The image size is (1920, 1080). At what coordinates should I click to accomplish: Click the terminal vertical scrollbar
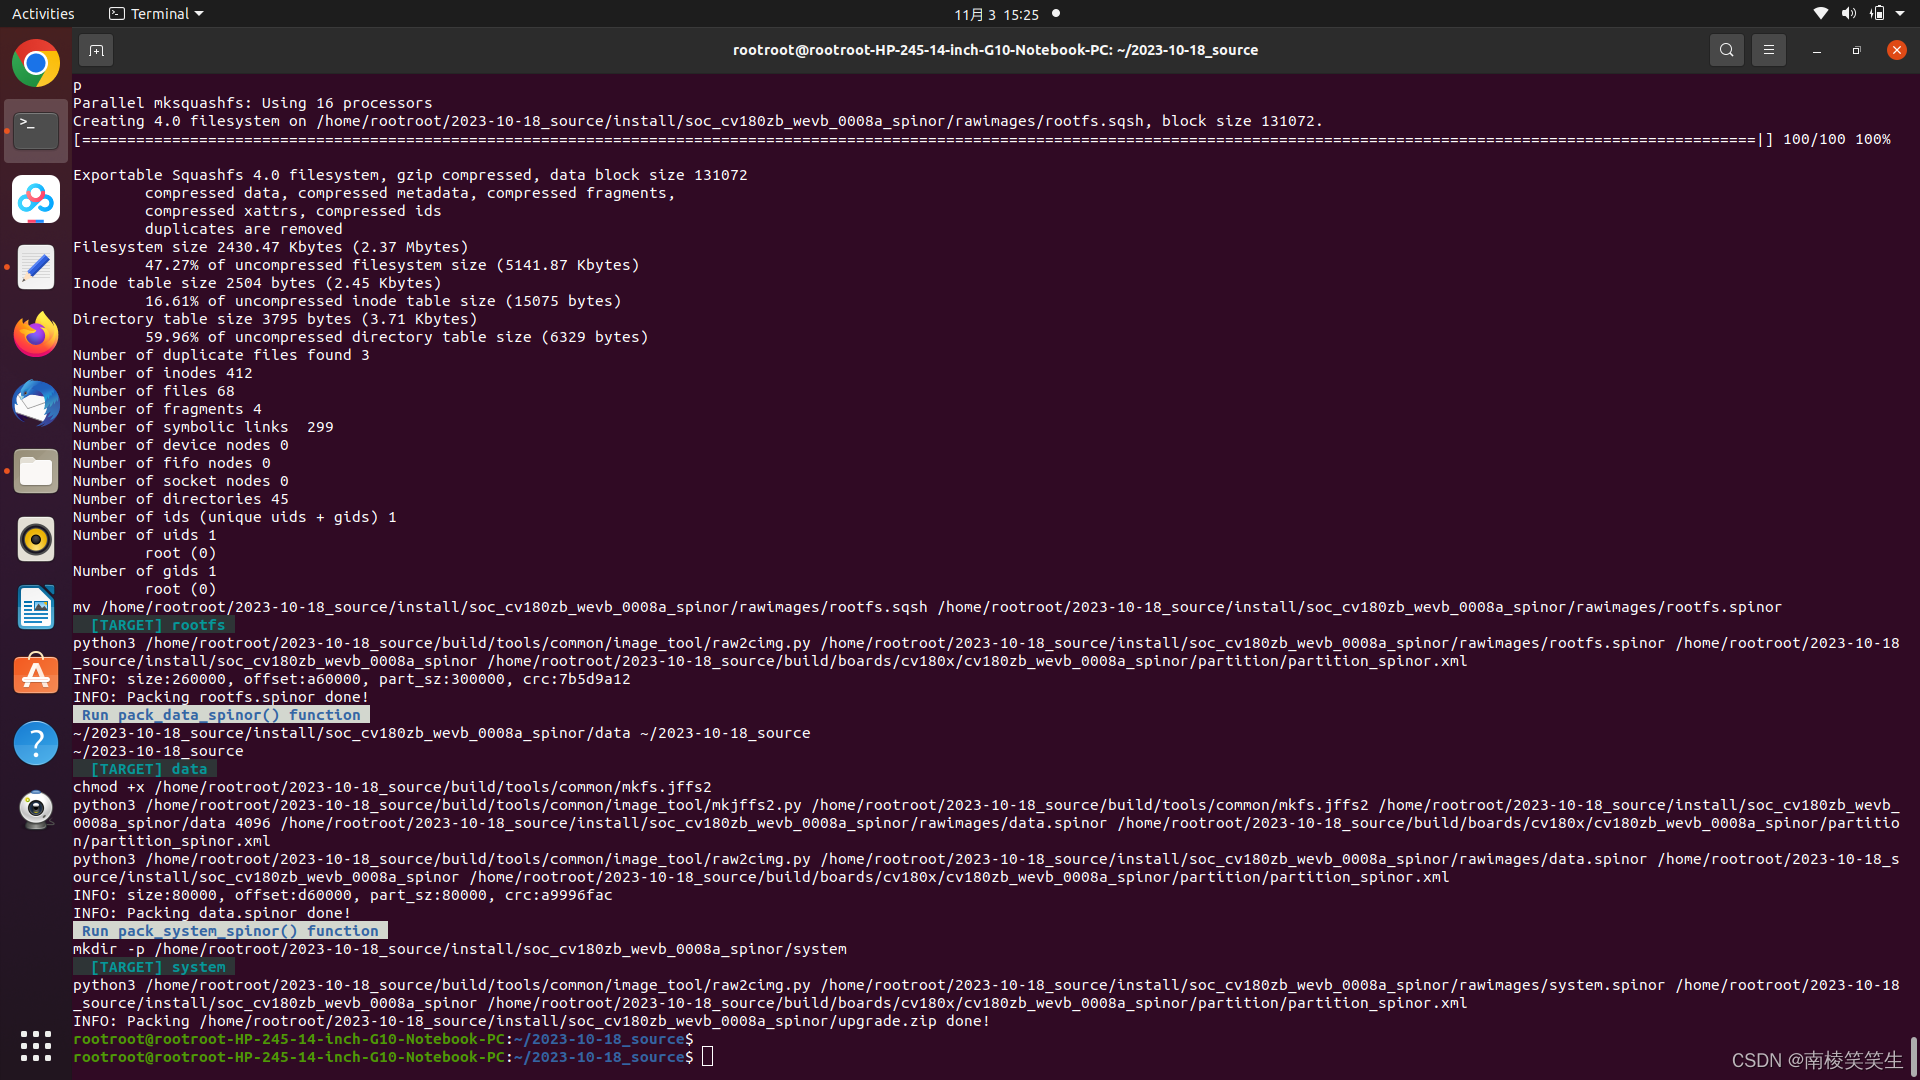pyautogui.click(x=1914, y=1056)
